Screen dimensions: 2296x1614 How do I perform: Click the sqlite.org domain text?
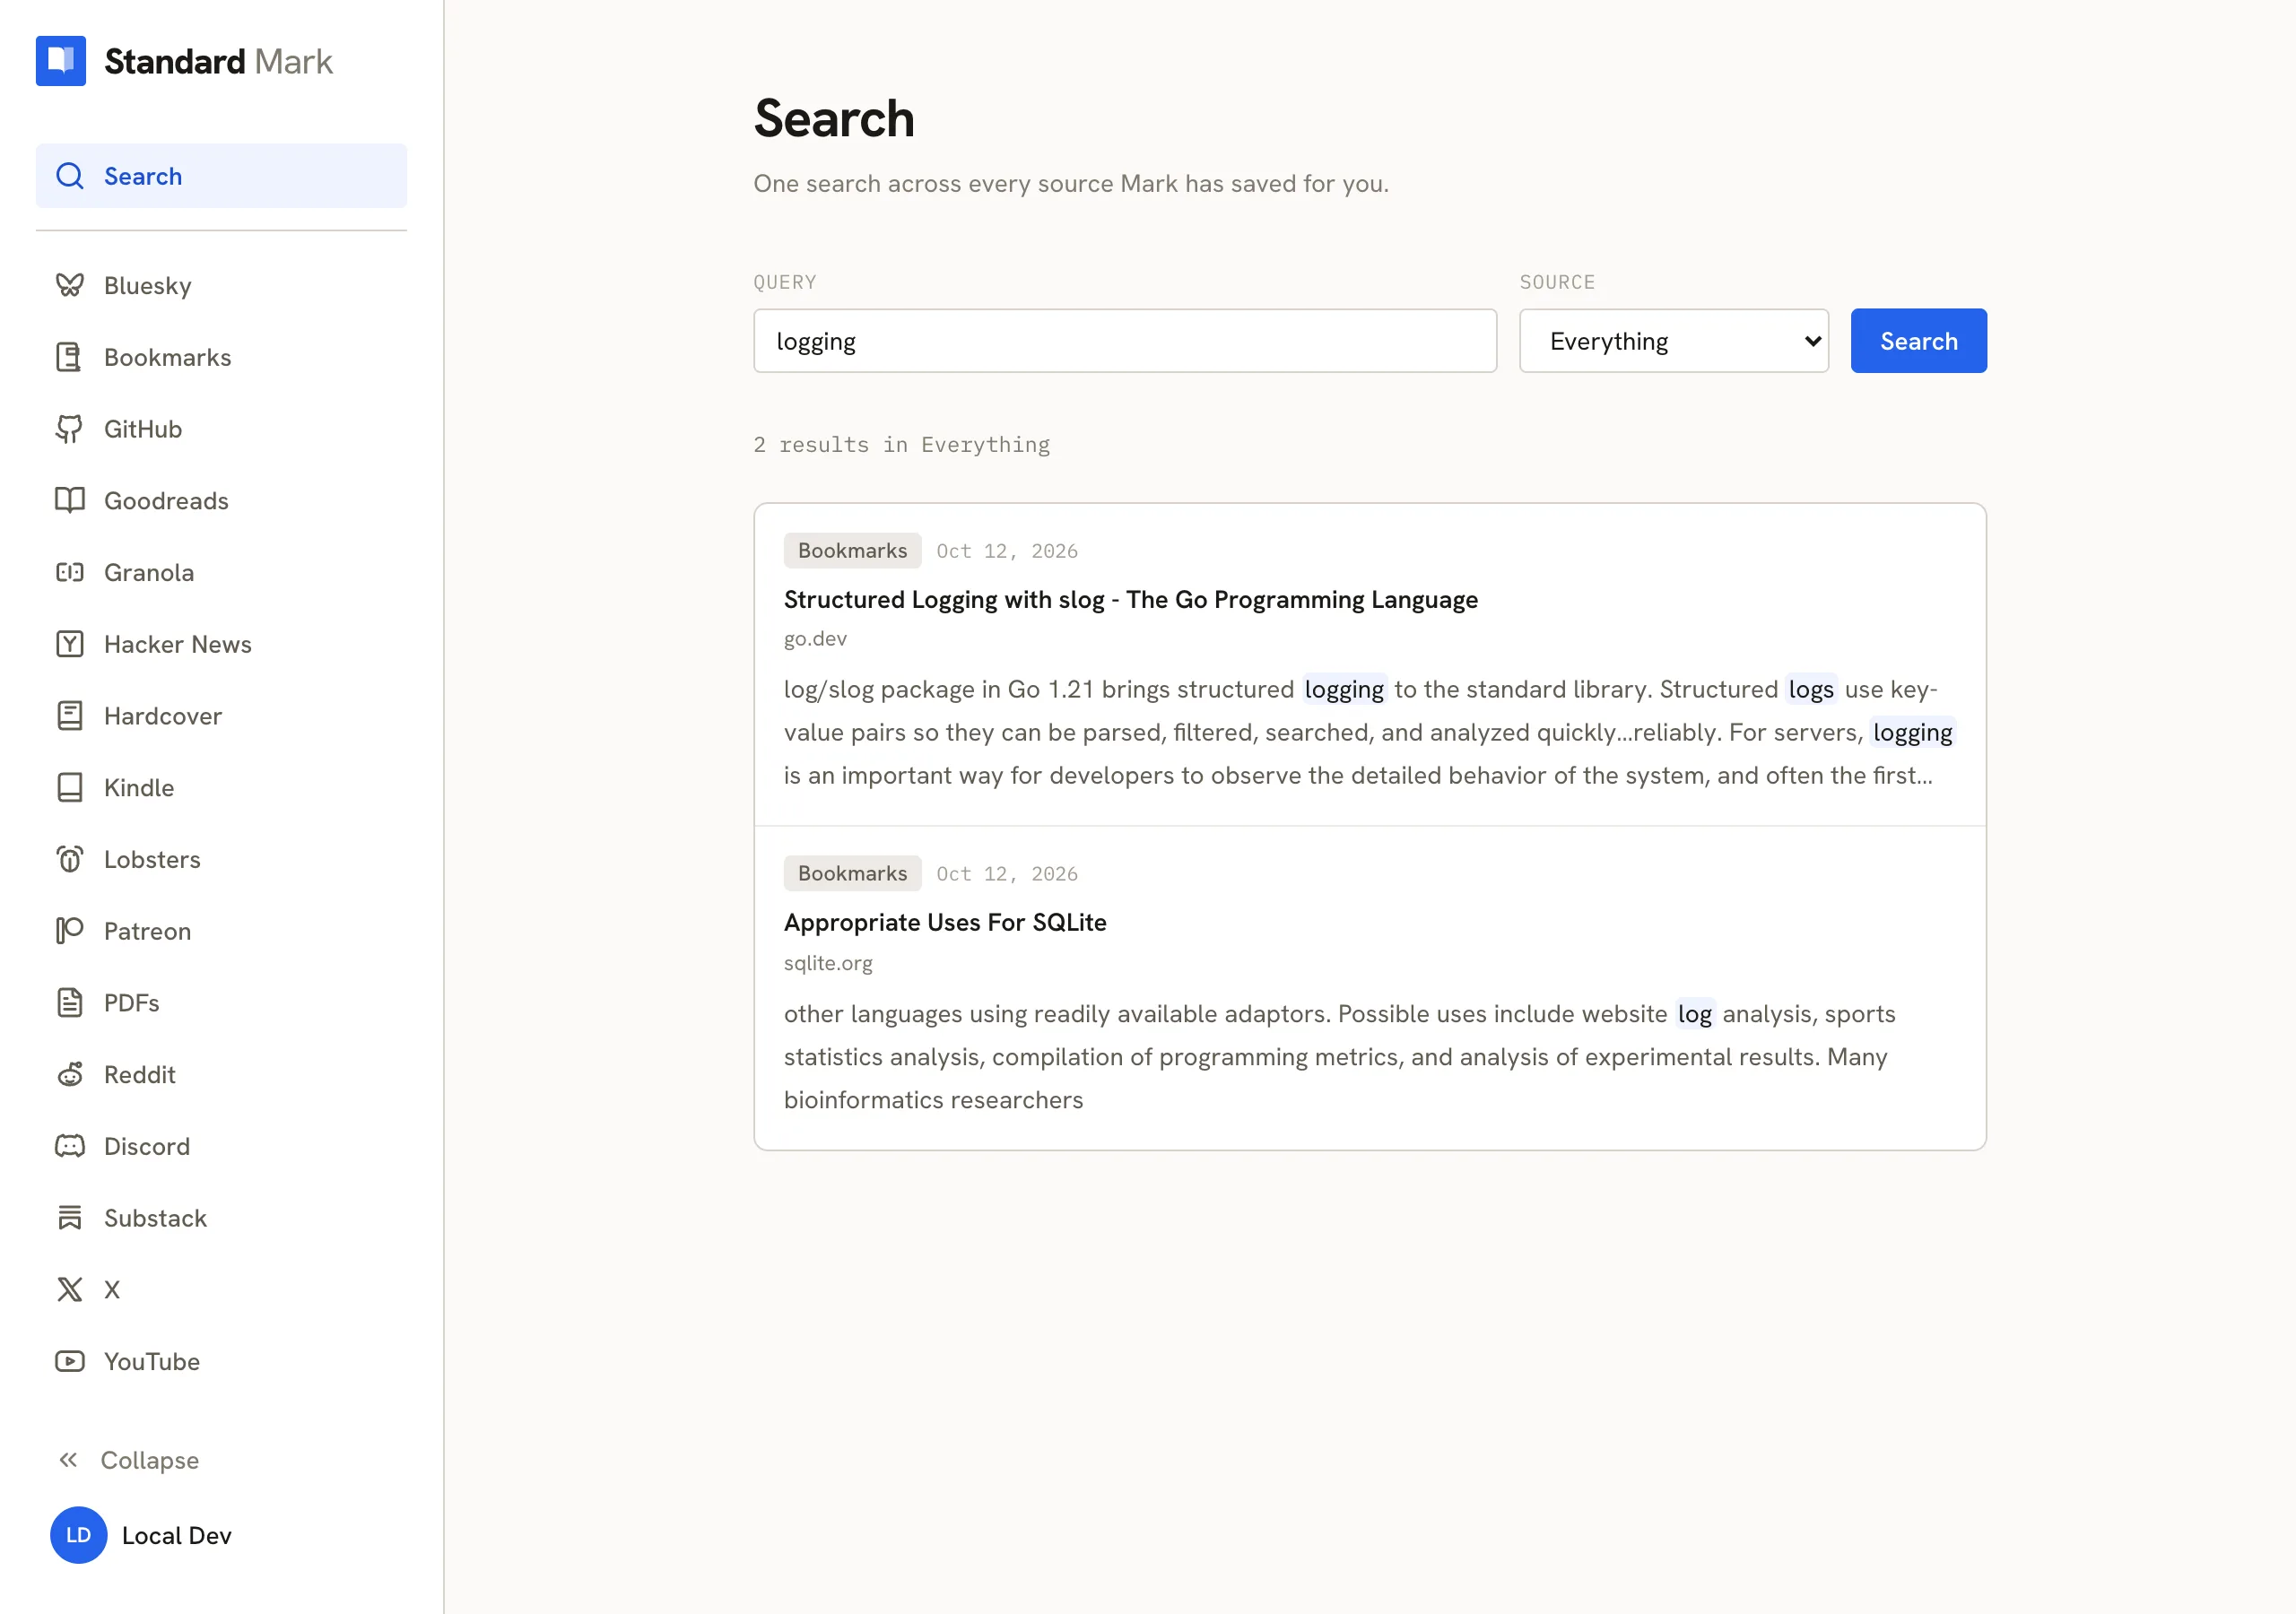(x=828, y=963)
